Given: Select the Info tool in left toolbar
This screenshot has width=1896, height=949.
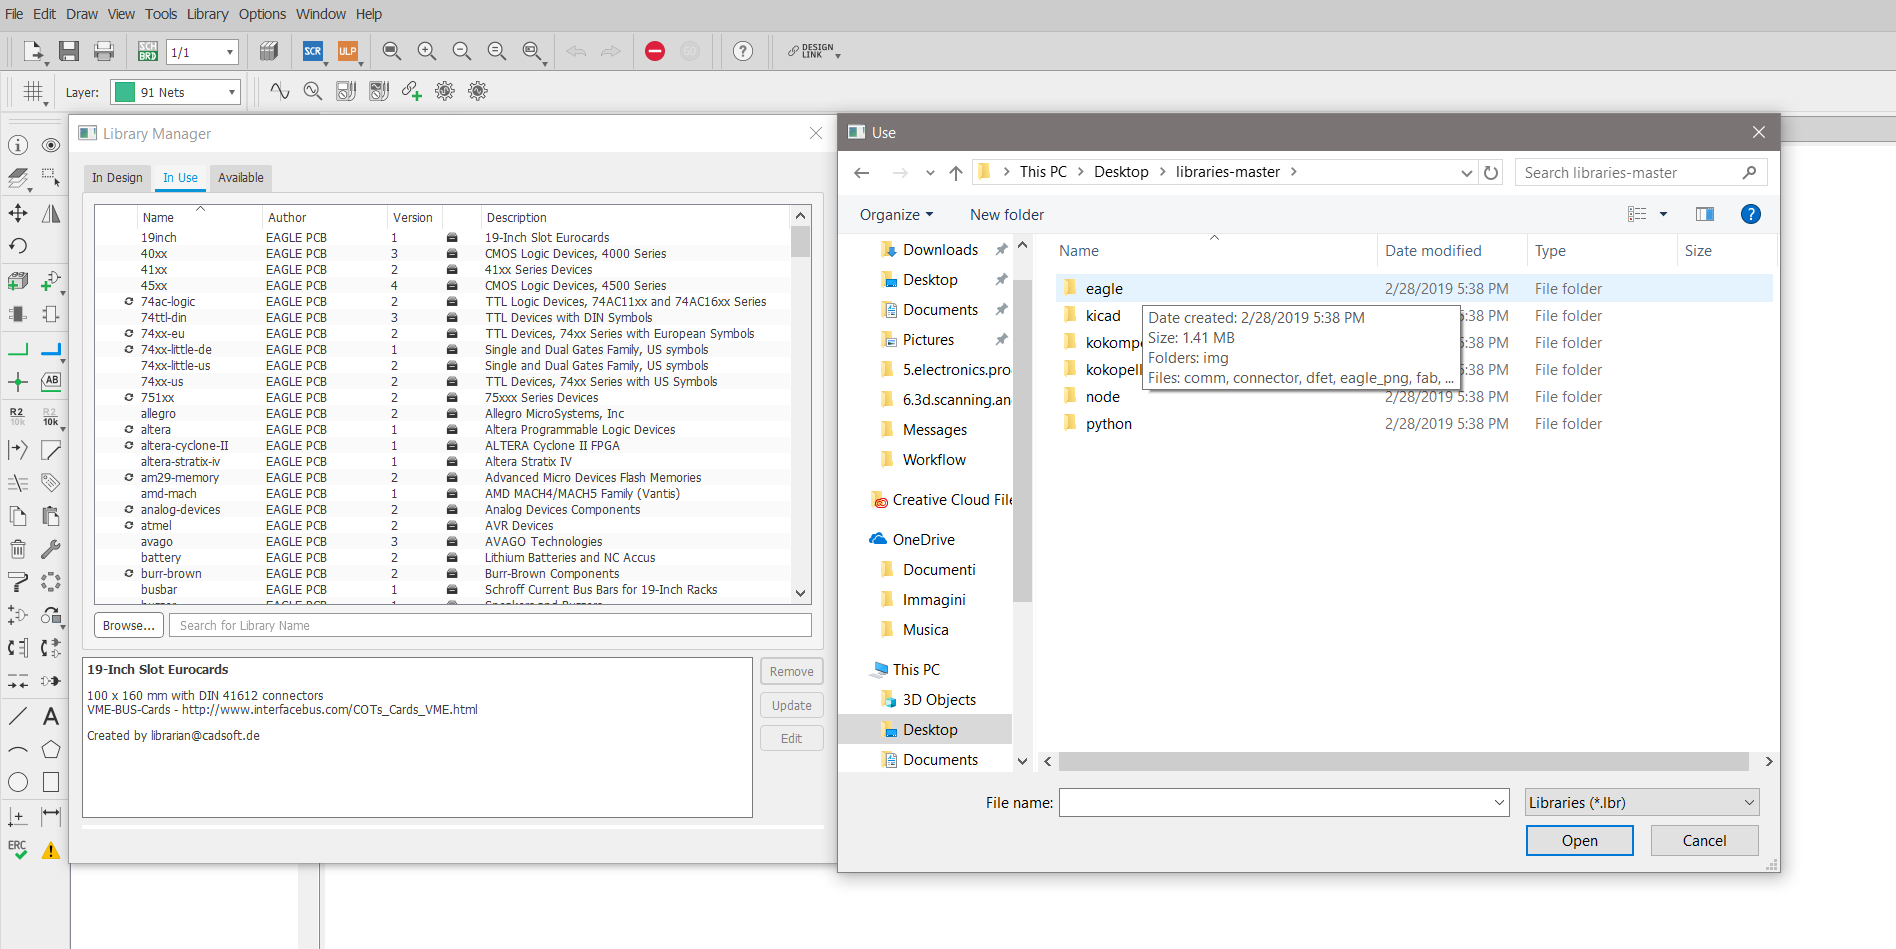Looking at the screenshot, I should pos(18,146).
